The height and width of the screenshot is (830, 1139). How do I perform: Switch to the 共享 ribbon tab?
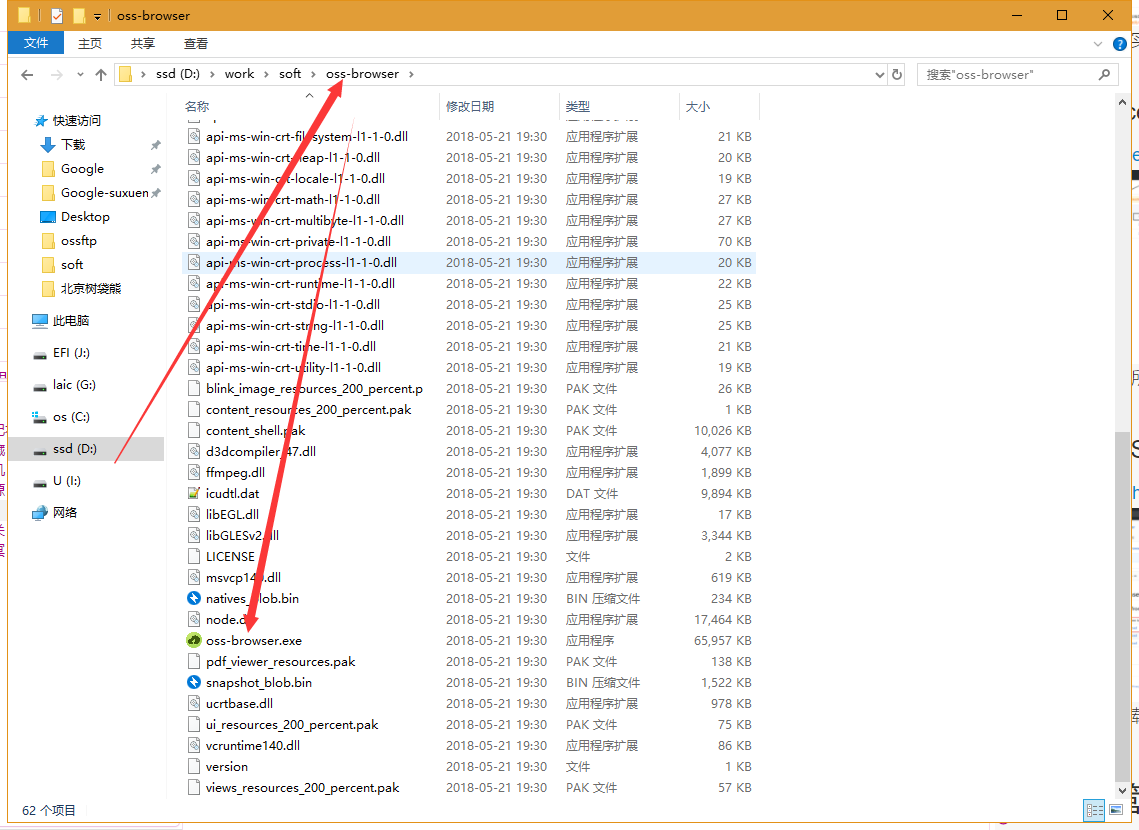(143, 44)
